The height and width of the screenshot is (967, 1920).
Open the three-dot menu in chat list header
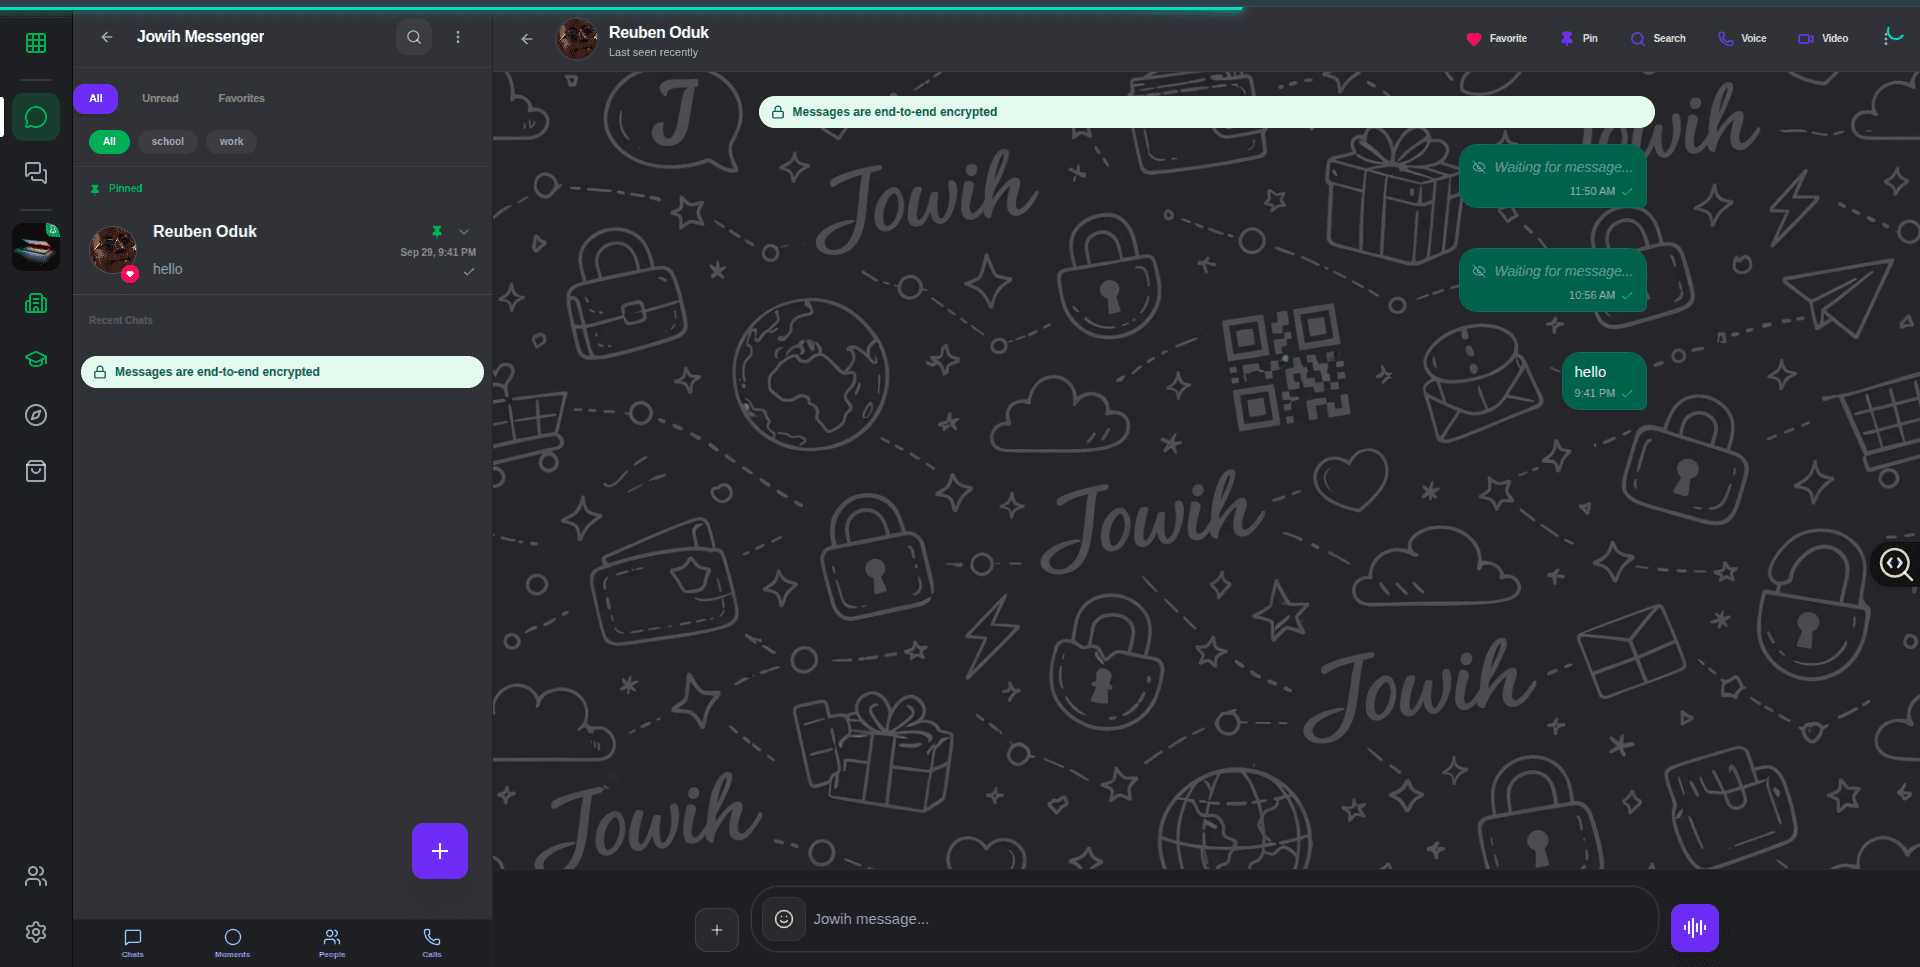click(x=458, y=37)
